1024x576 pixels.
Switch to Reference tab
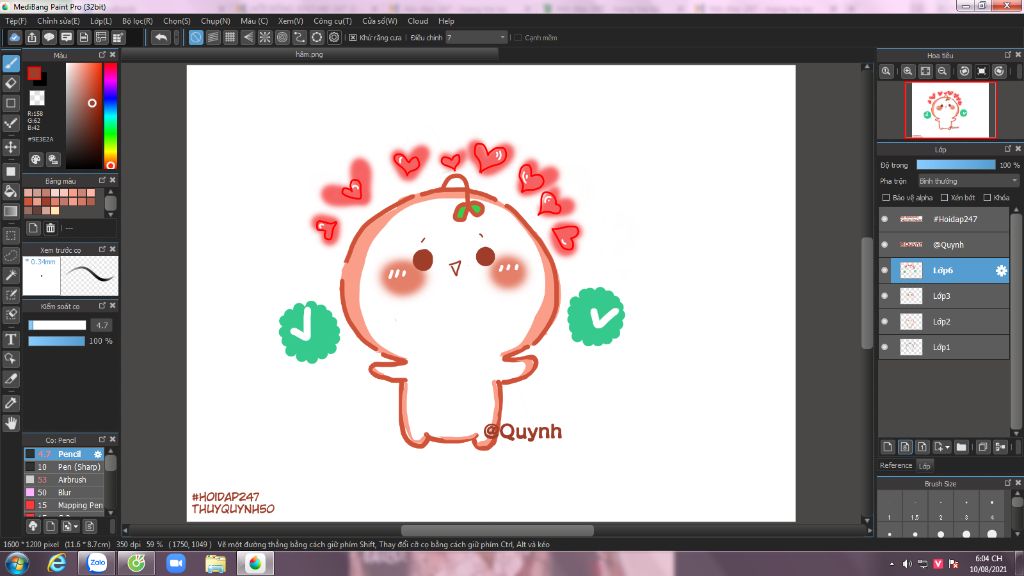coord(895,466)
